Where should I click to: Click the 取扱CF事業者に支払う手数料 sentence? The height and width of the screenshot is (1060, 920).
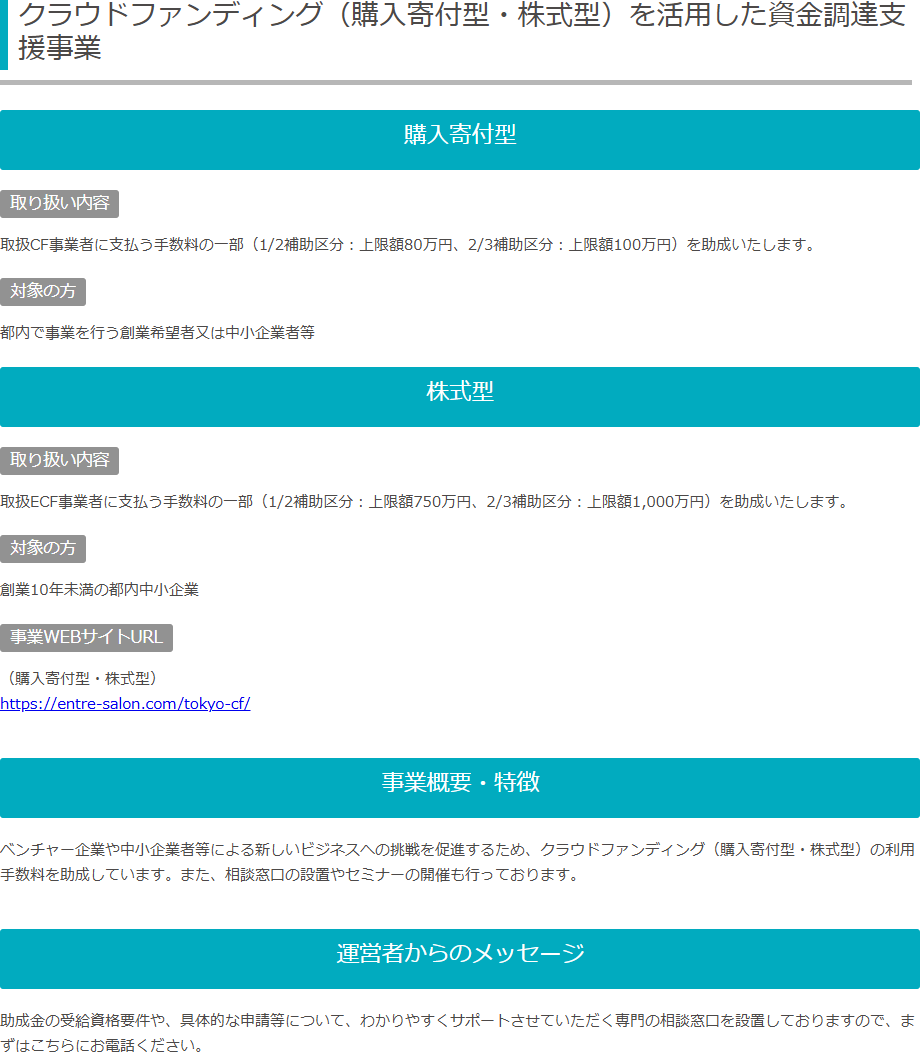(x=410, y=245)
